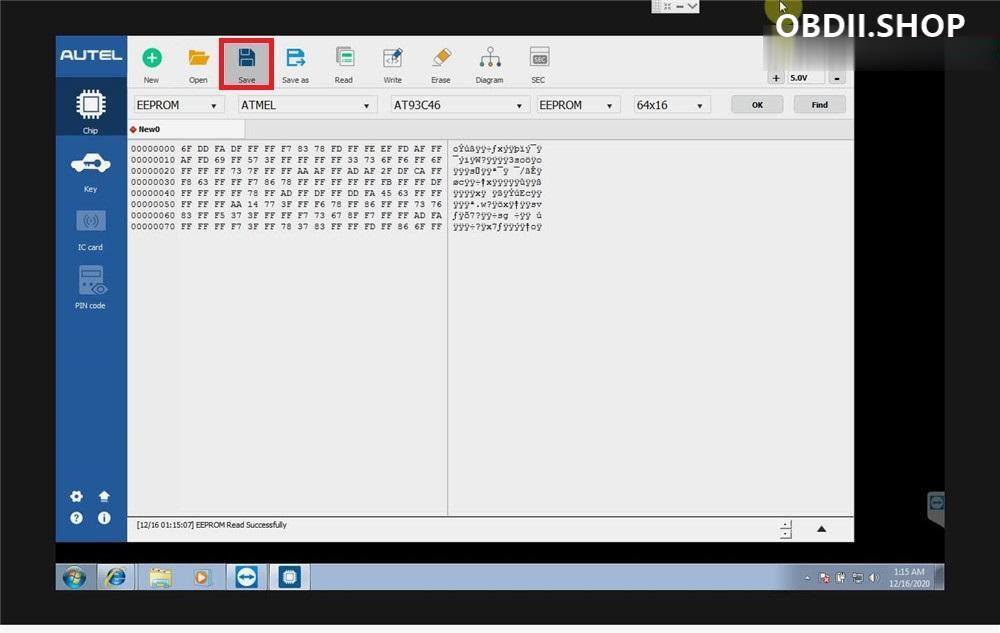Image resolution: width=1000 pixels, height=633 pixels.
Task: Open the ATMEL manufacturer dropdown
Action: [x=307, y=105]
